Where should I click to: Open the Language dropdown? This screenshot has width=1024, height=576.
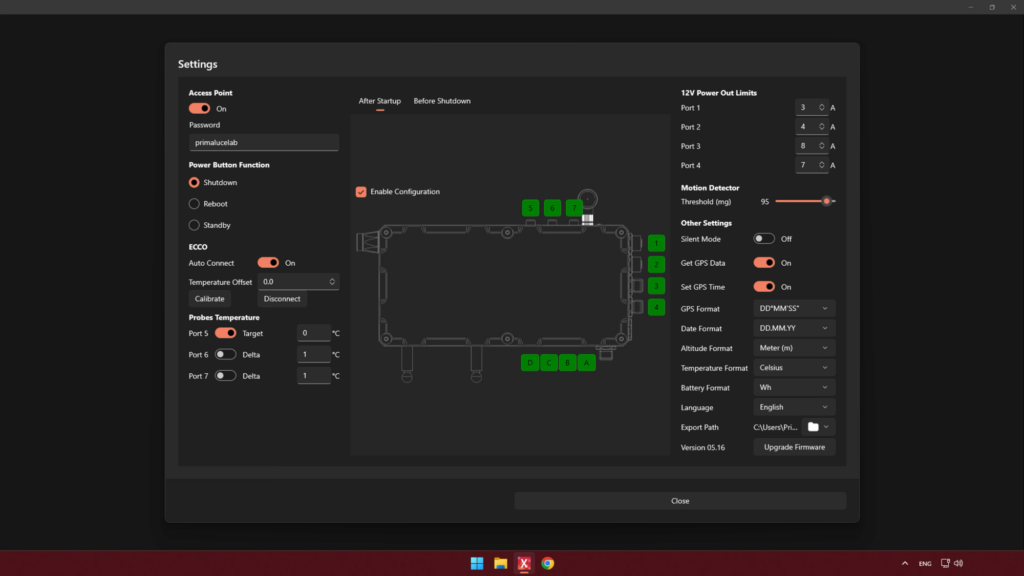[794, 407]
